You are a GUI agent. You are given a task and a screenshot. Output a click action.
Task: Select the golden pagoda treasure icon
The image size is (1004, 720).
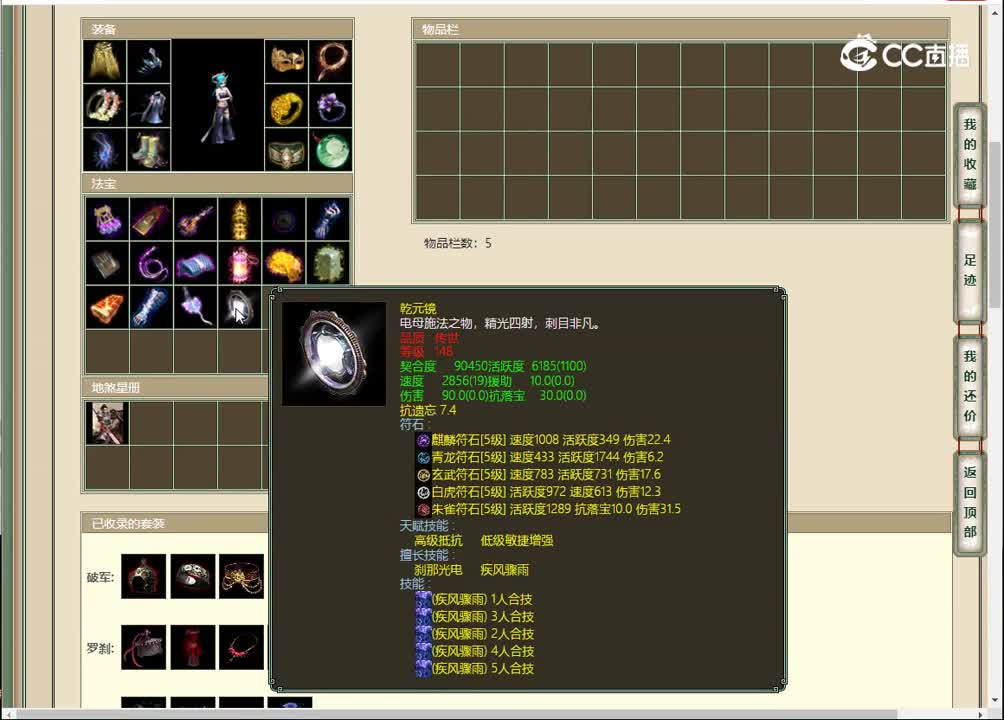click(239, 219)
